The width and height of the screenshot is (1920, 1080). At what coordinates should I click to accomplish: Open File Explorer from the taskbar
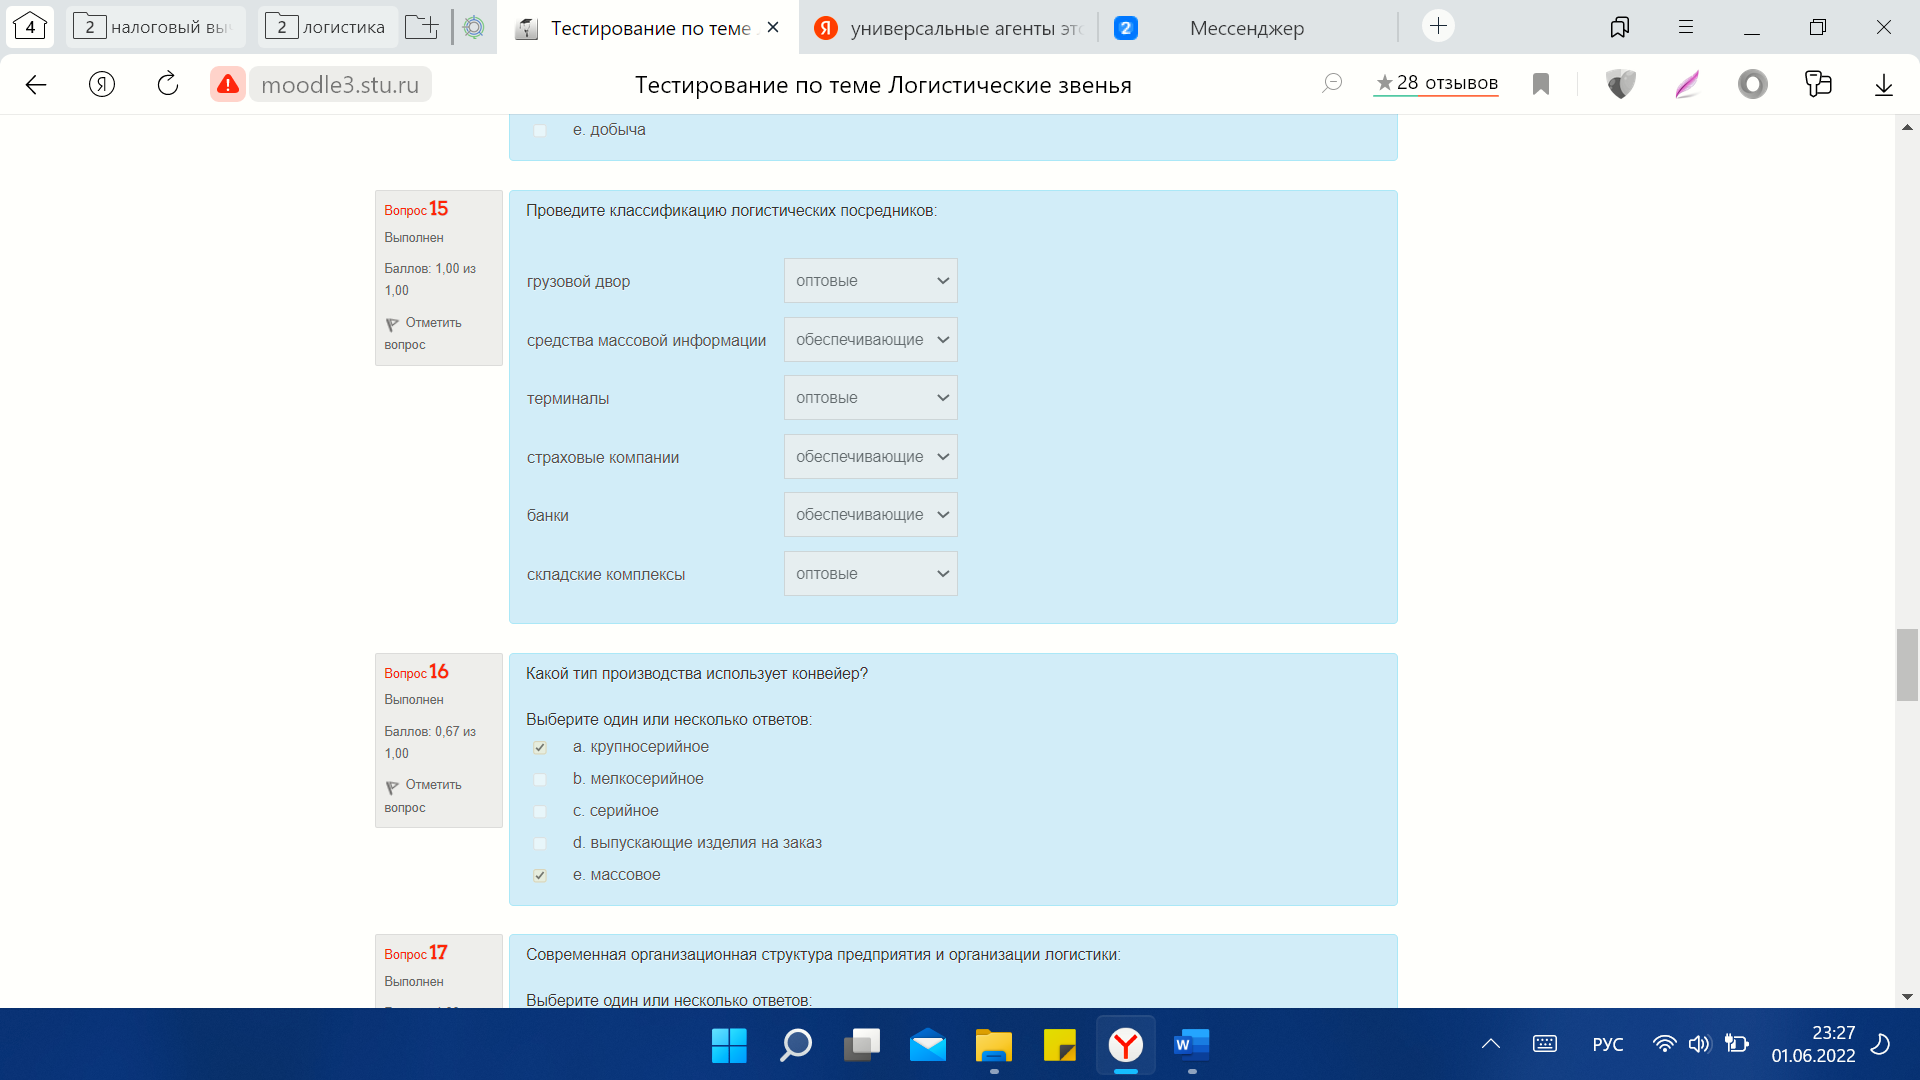click(994, 1045)
